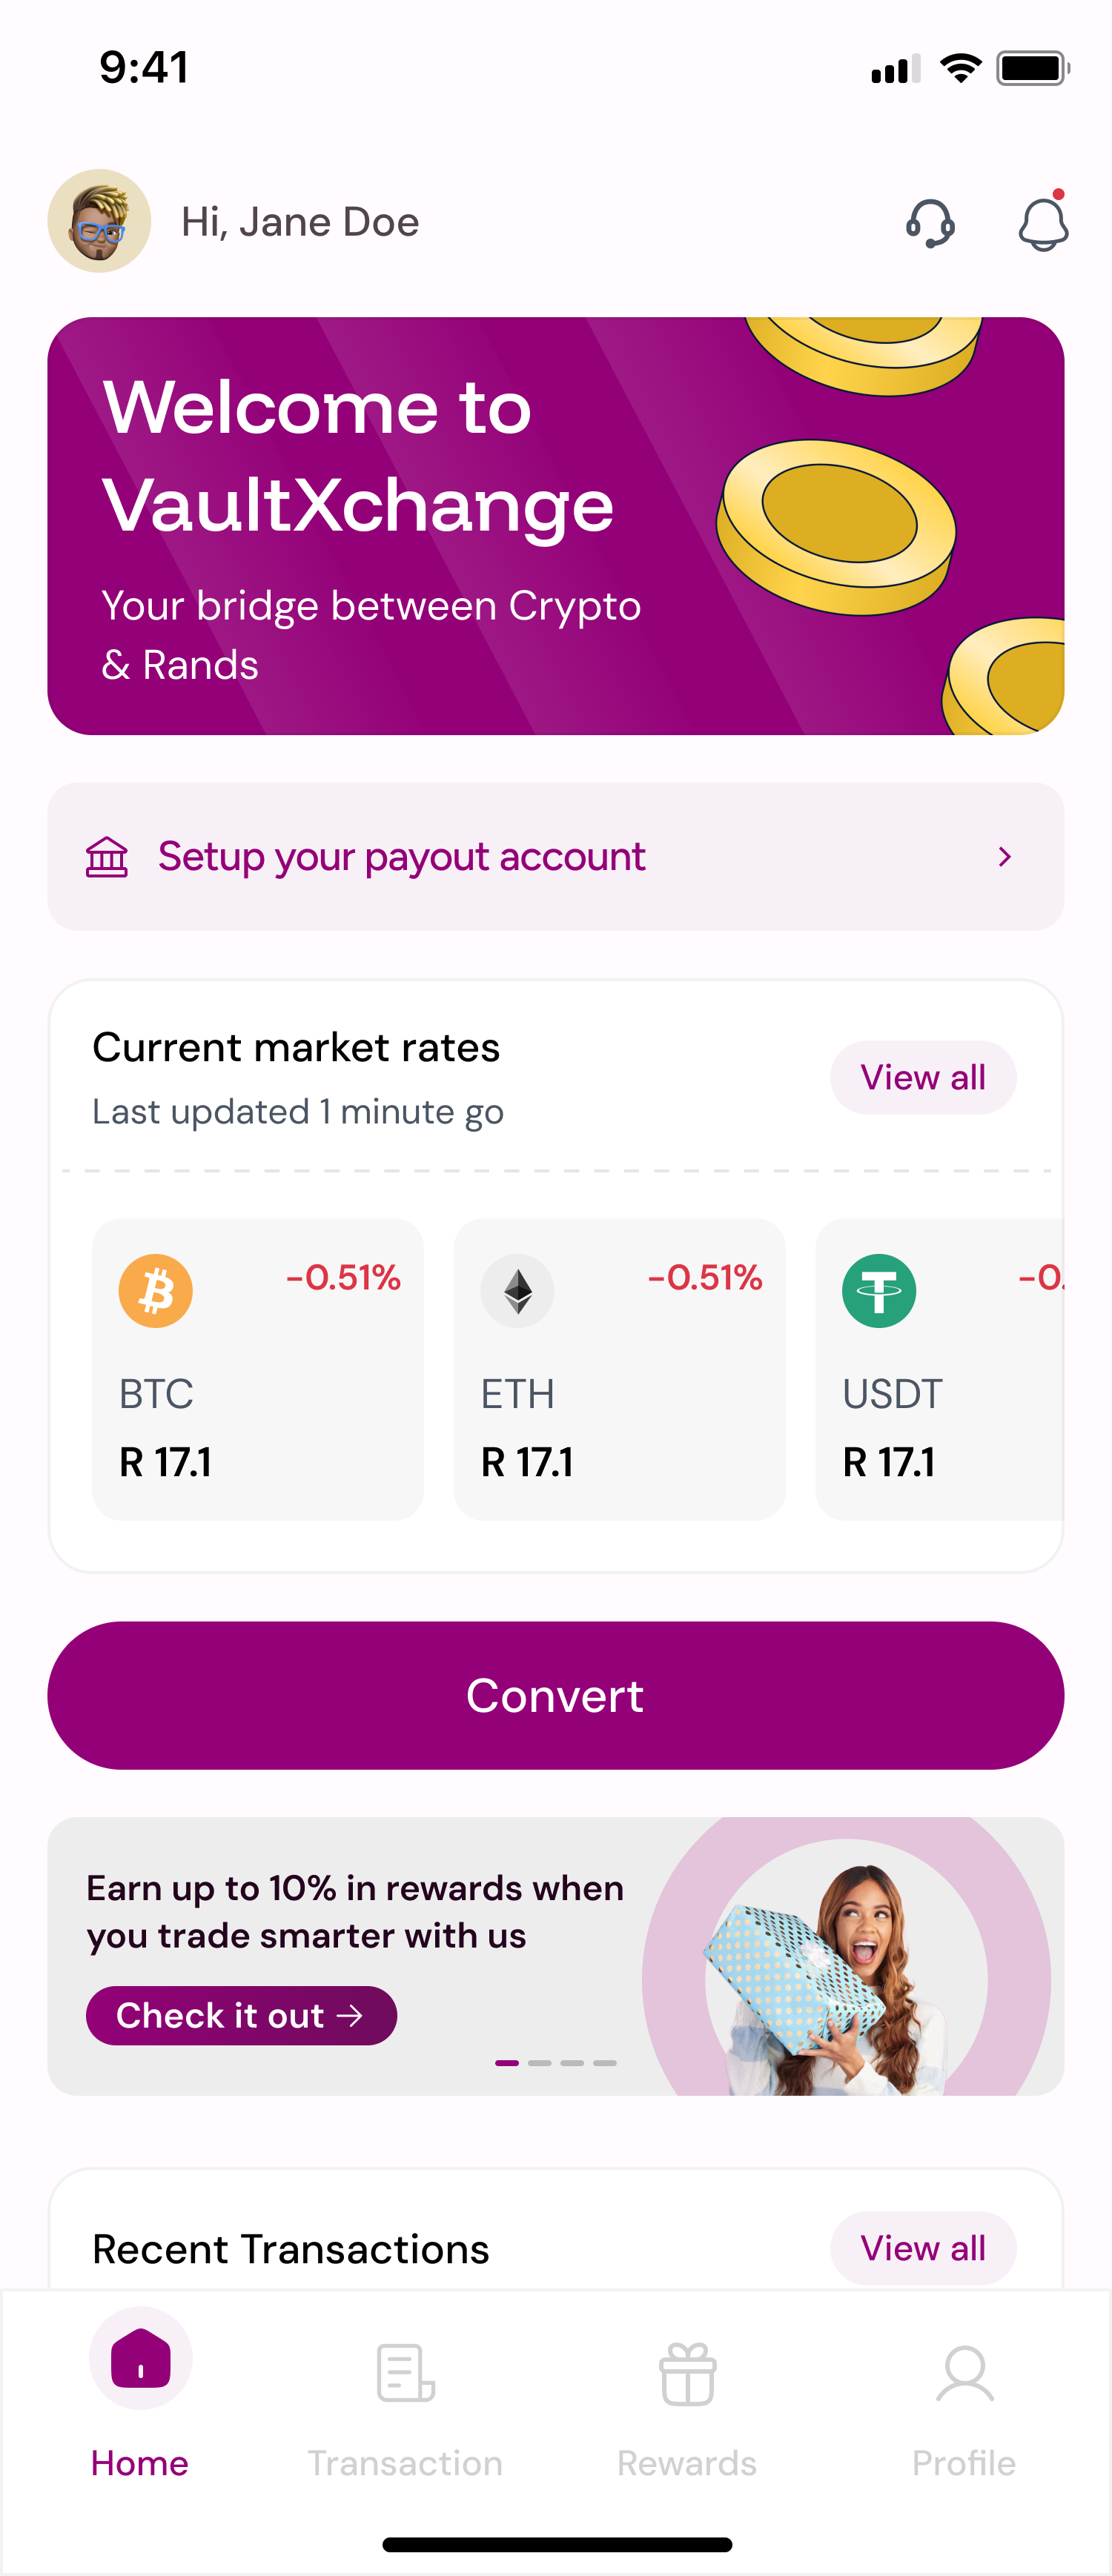View all current market rates
The image size is (1112, 2576).
tap(923, 1078)
